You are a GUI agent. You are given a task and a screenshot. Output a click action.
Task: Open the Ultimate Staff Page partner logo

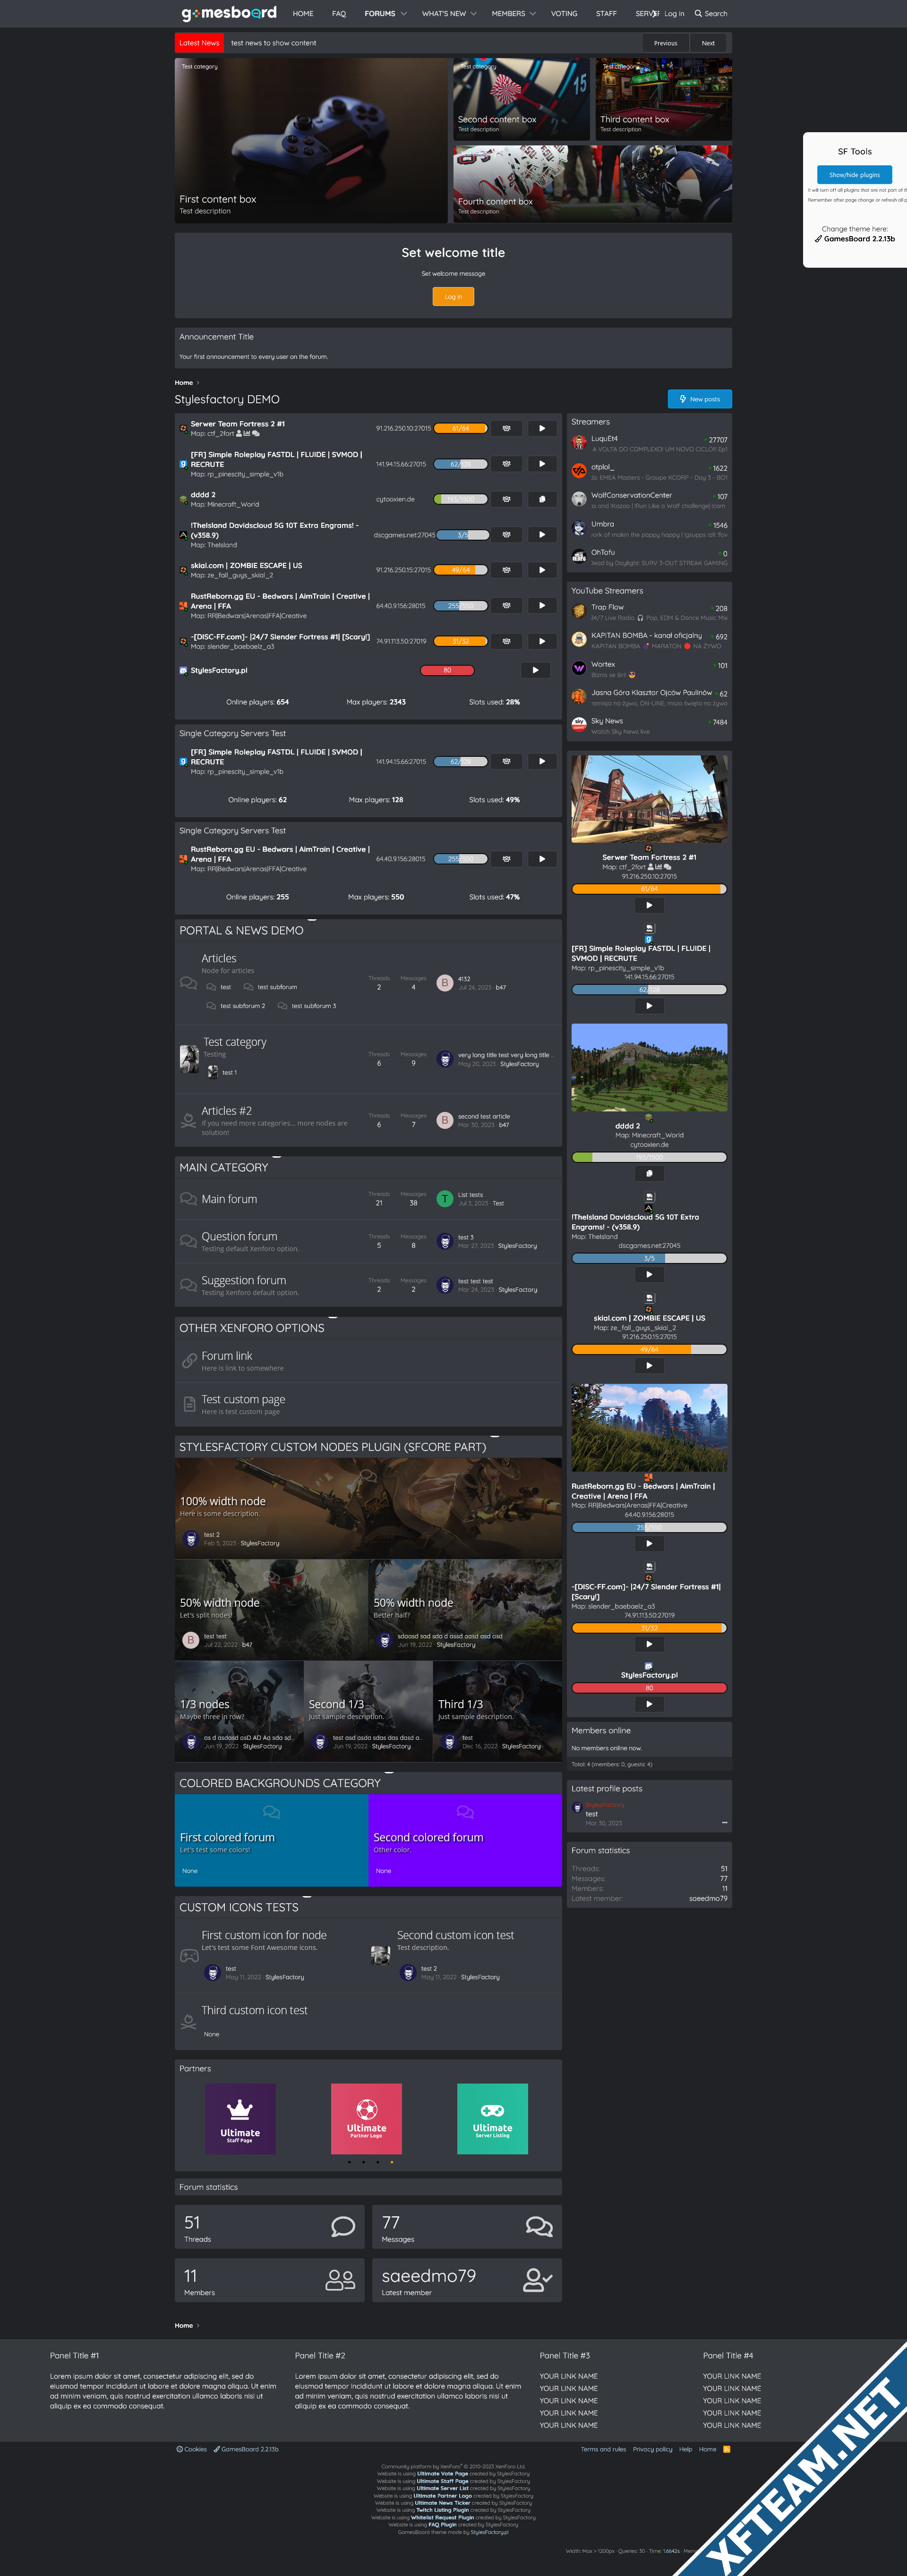240,2119
